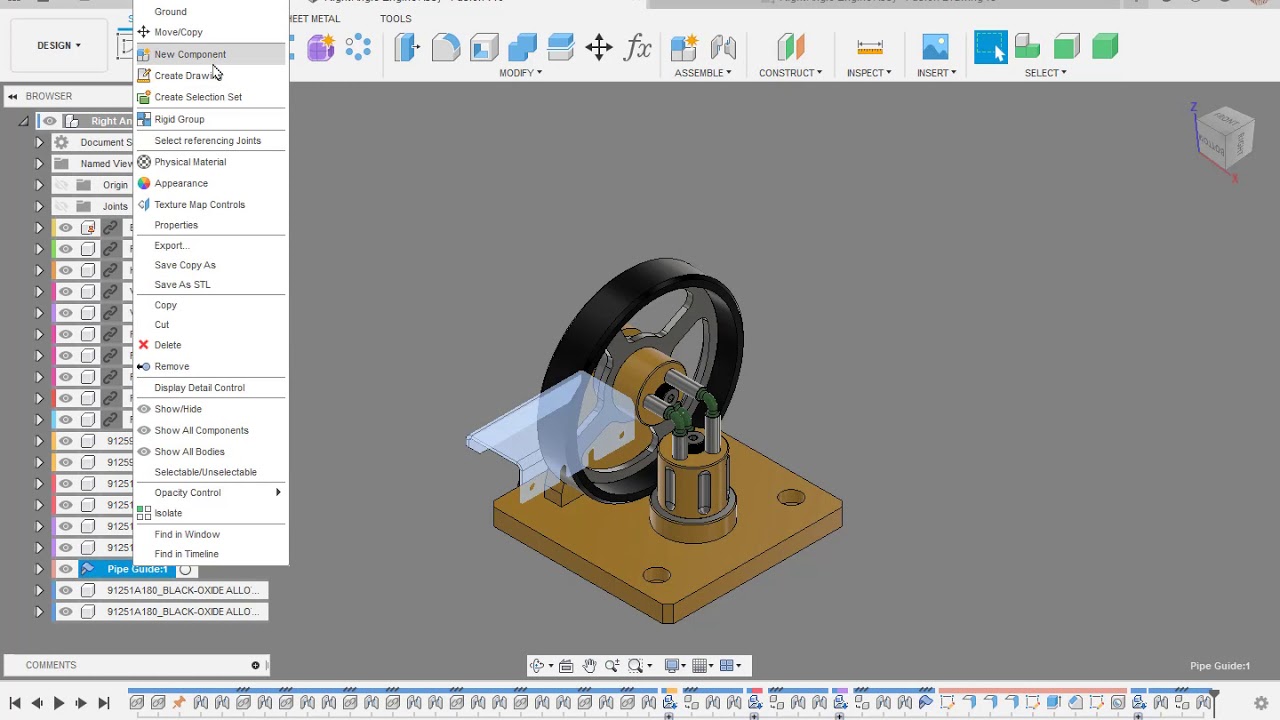Jump to end of timeline
This screenshot has height=720, width=1280.
click(104, 703)
